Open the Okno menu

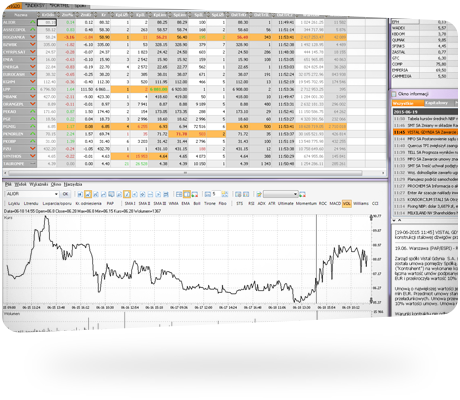pyautogui.click(x=56, y=184)
